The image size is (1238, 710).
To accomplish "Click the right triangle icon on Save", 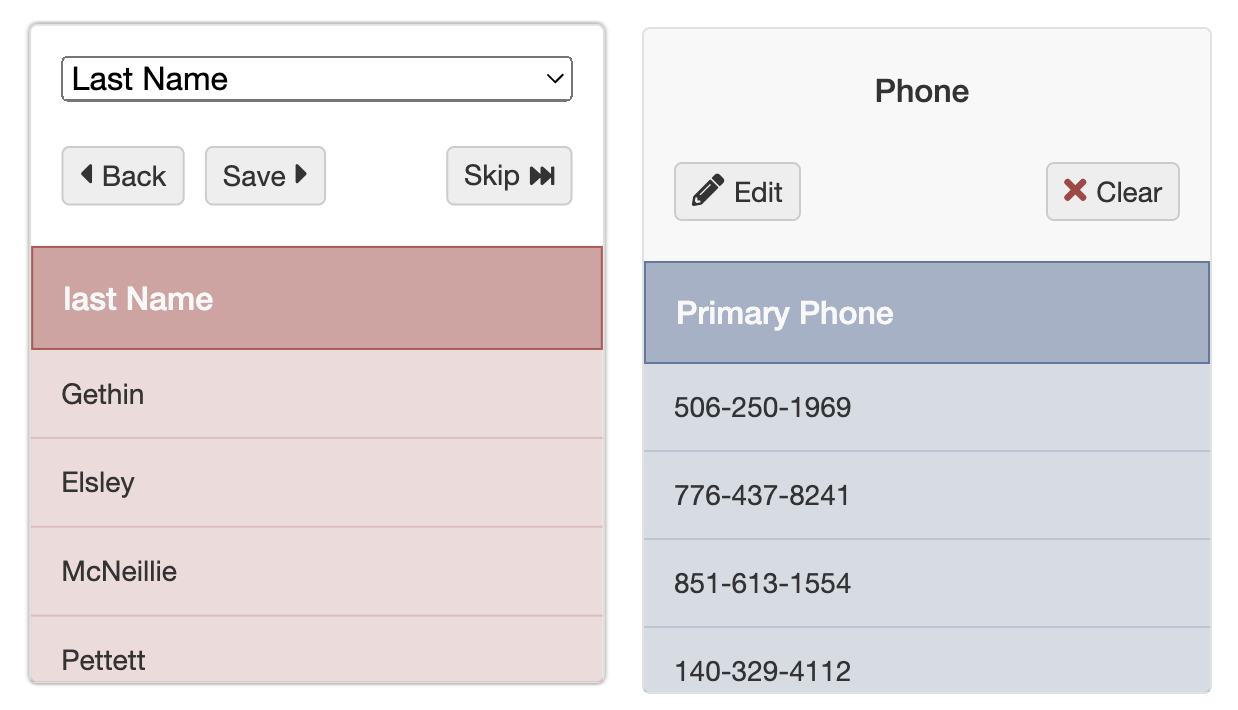I will point(301,175).
